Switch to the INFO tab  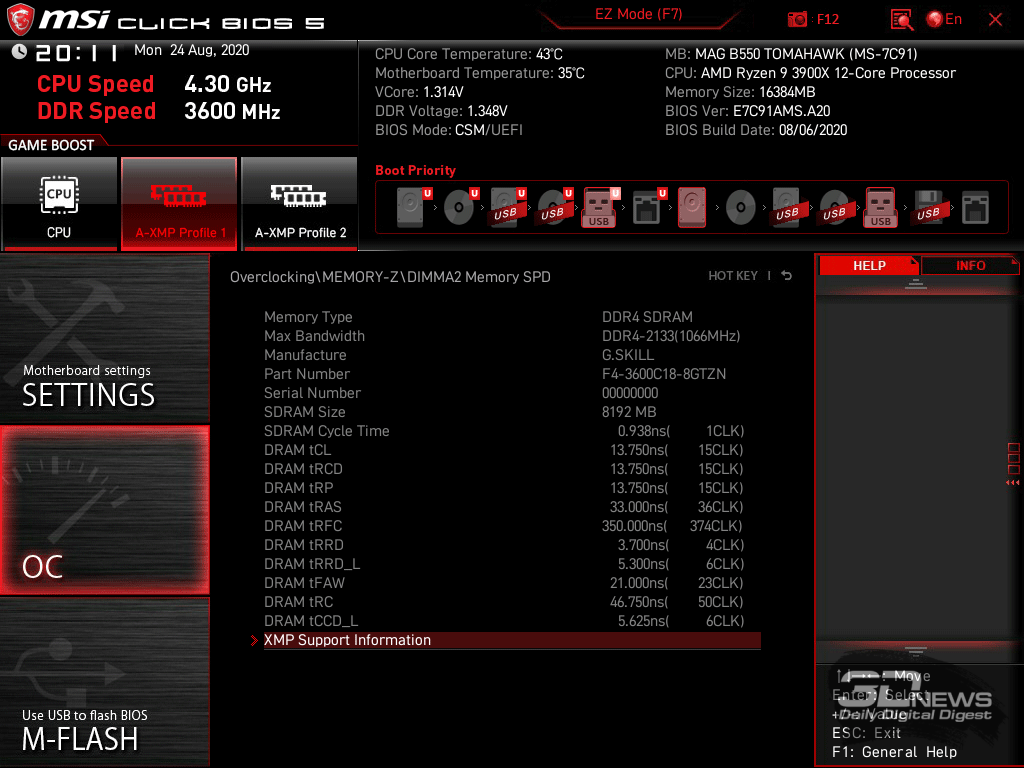coord(970,266)
